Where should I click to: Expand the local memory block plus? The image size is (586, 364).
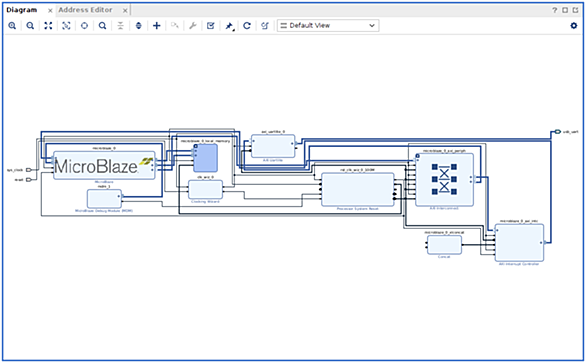[x=195, y=146]
